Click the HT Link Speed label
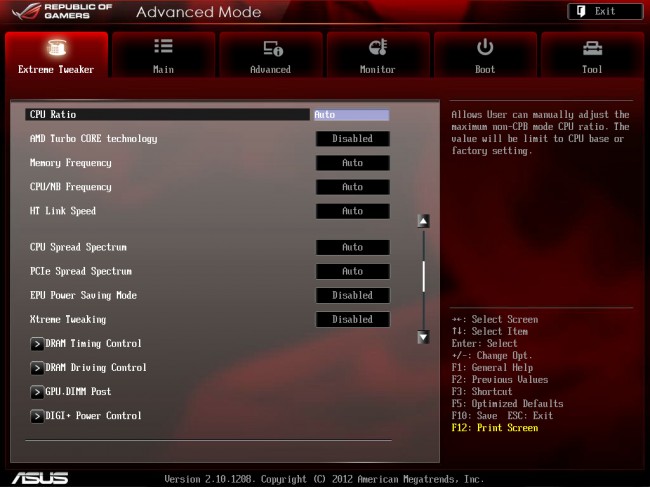This screenshot has width=650, height=487. click(63, 211)
